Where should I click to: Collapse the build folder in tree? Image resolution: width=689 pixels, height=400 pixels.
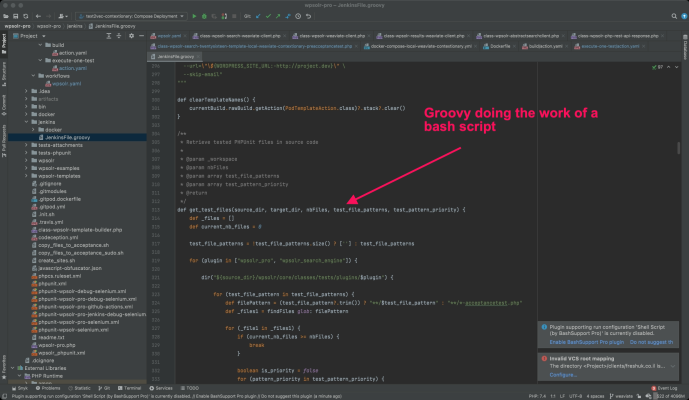[40, 45]
